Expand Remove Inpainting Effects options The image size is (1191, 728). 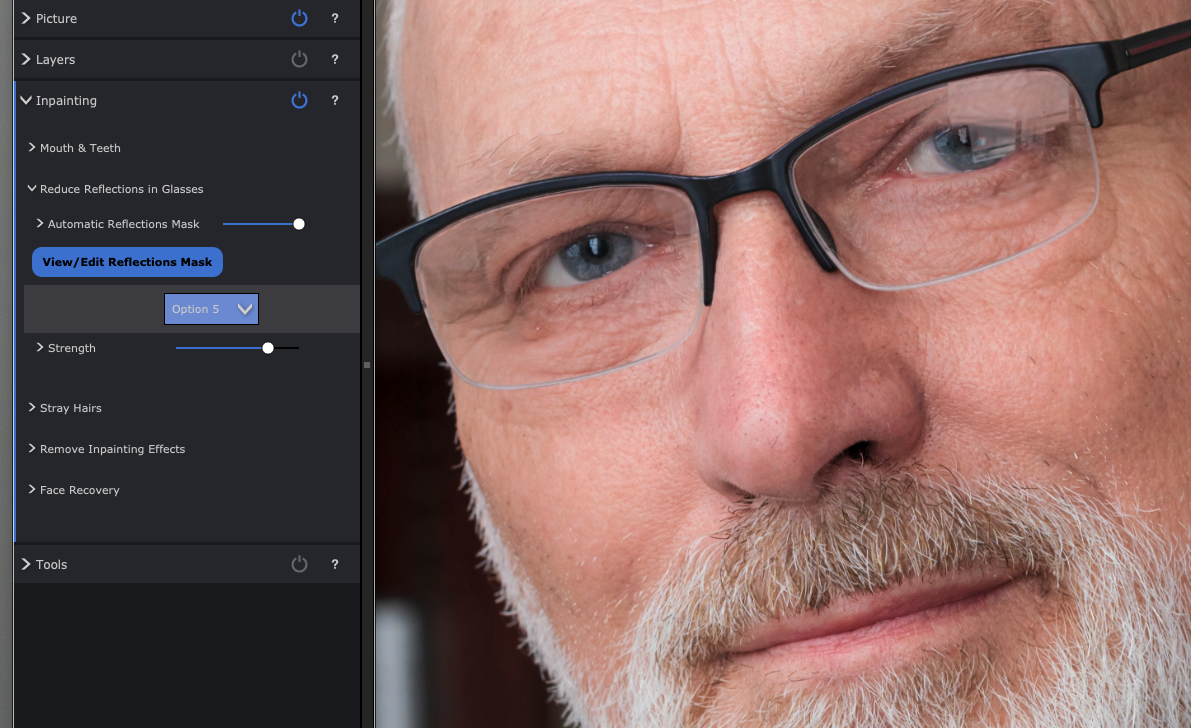click(x=32, y=448)
